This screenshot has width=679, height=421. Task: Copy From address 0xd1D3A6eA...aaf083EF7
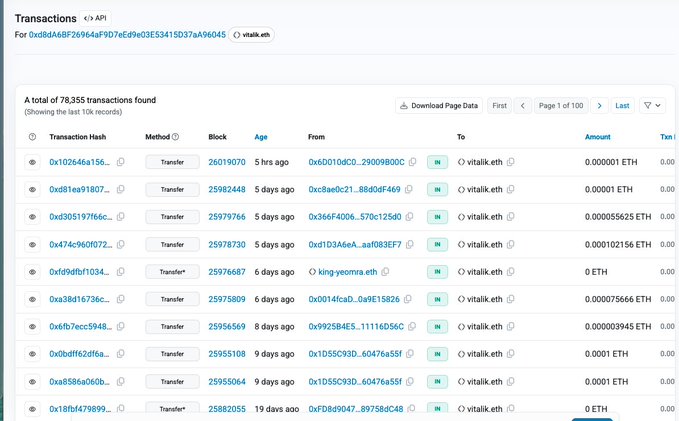pos(410,244)
